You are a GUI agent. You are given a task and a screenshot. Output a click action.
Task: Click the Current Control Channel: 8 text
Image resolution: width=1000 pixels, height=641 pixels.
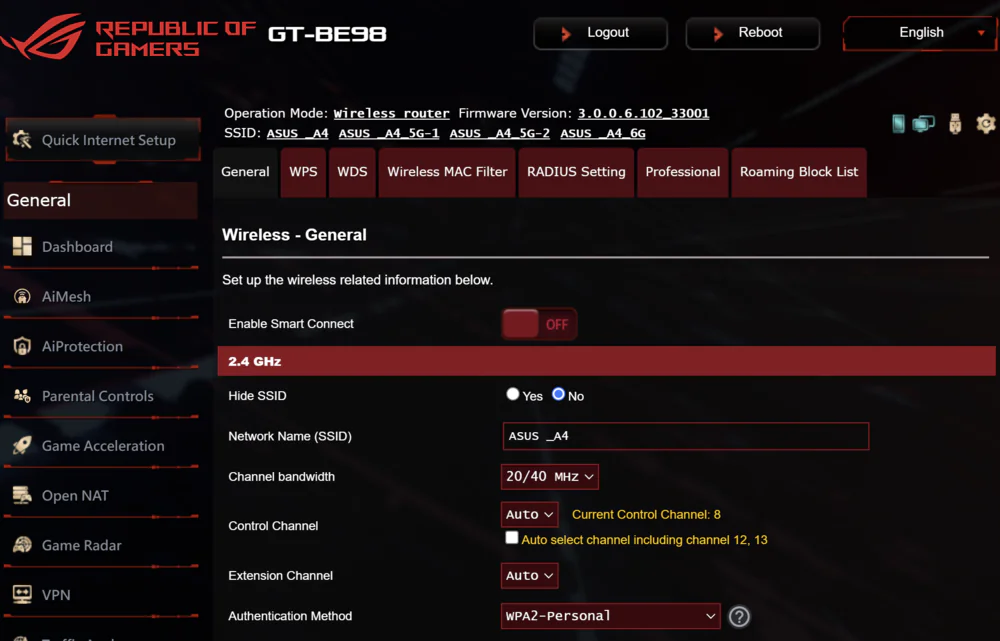click(646, 515)
